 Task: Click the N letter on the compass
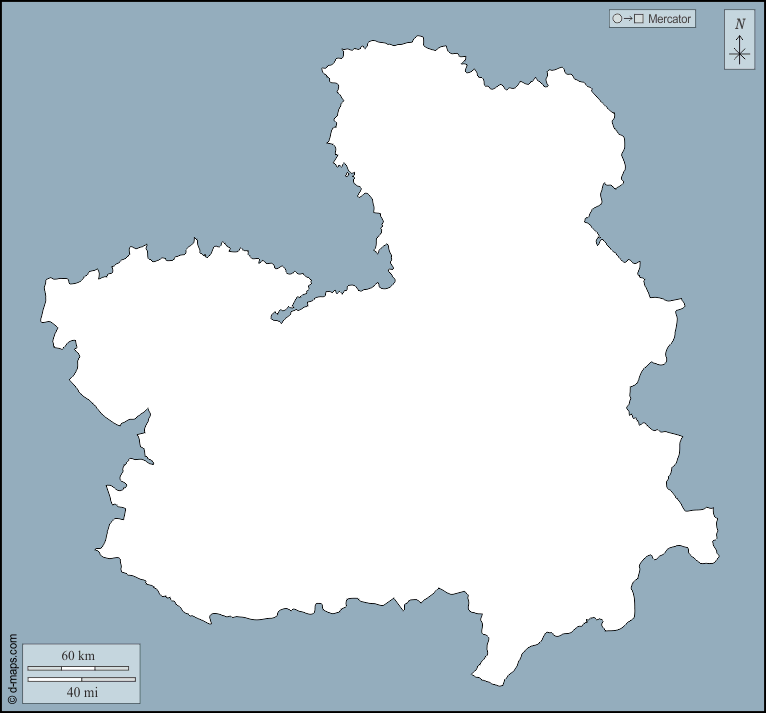tap(740, 24)
